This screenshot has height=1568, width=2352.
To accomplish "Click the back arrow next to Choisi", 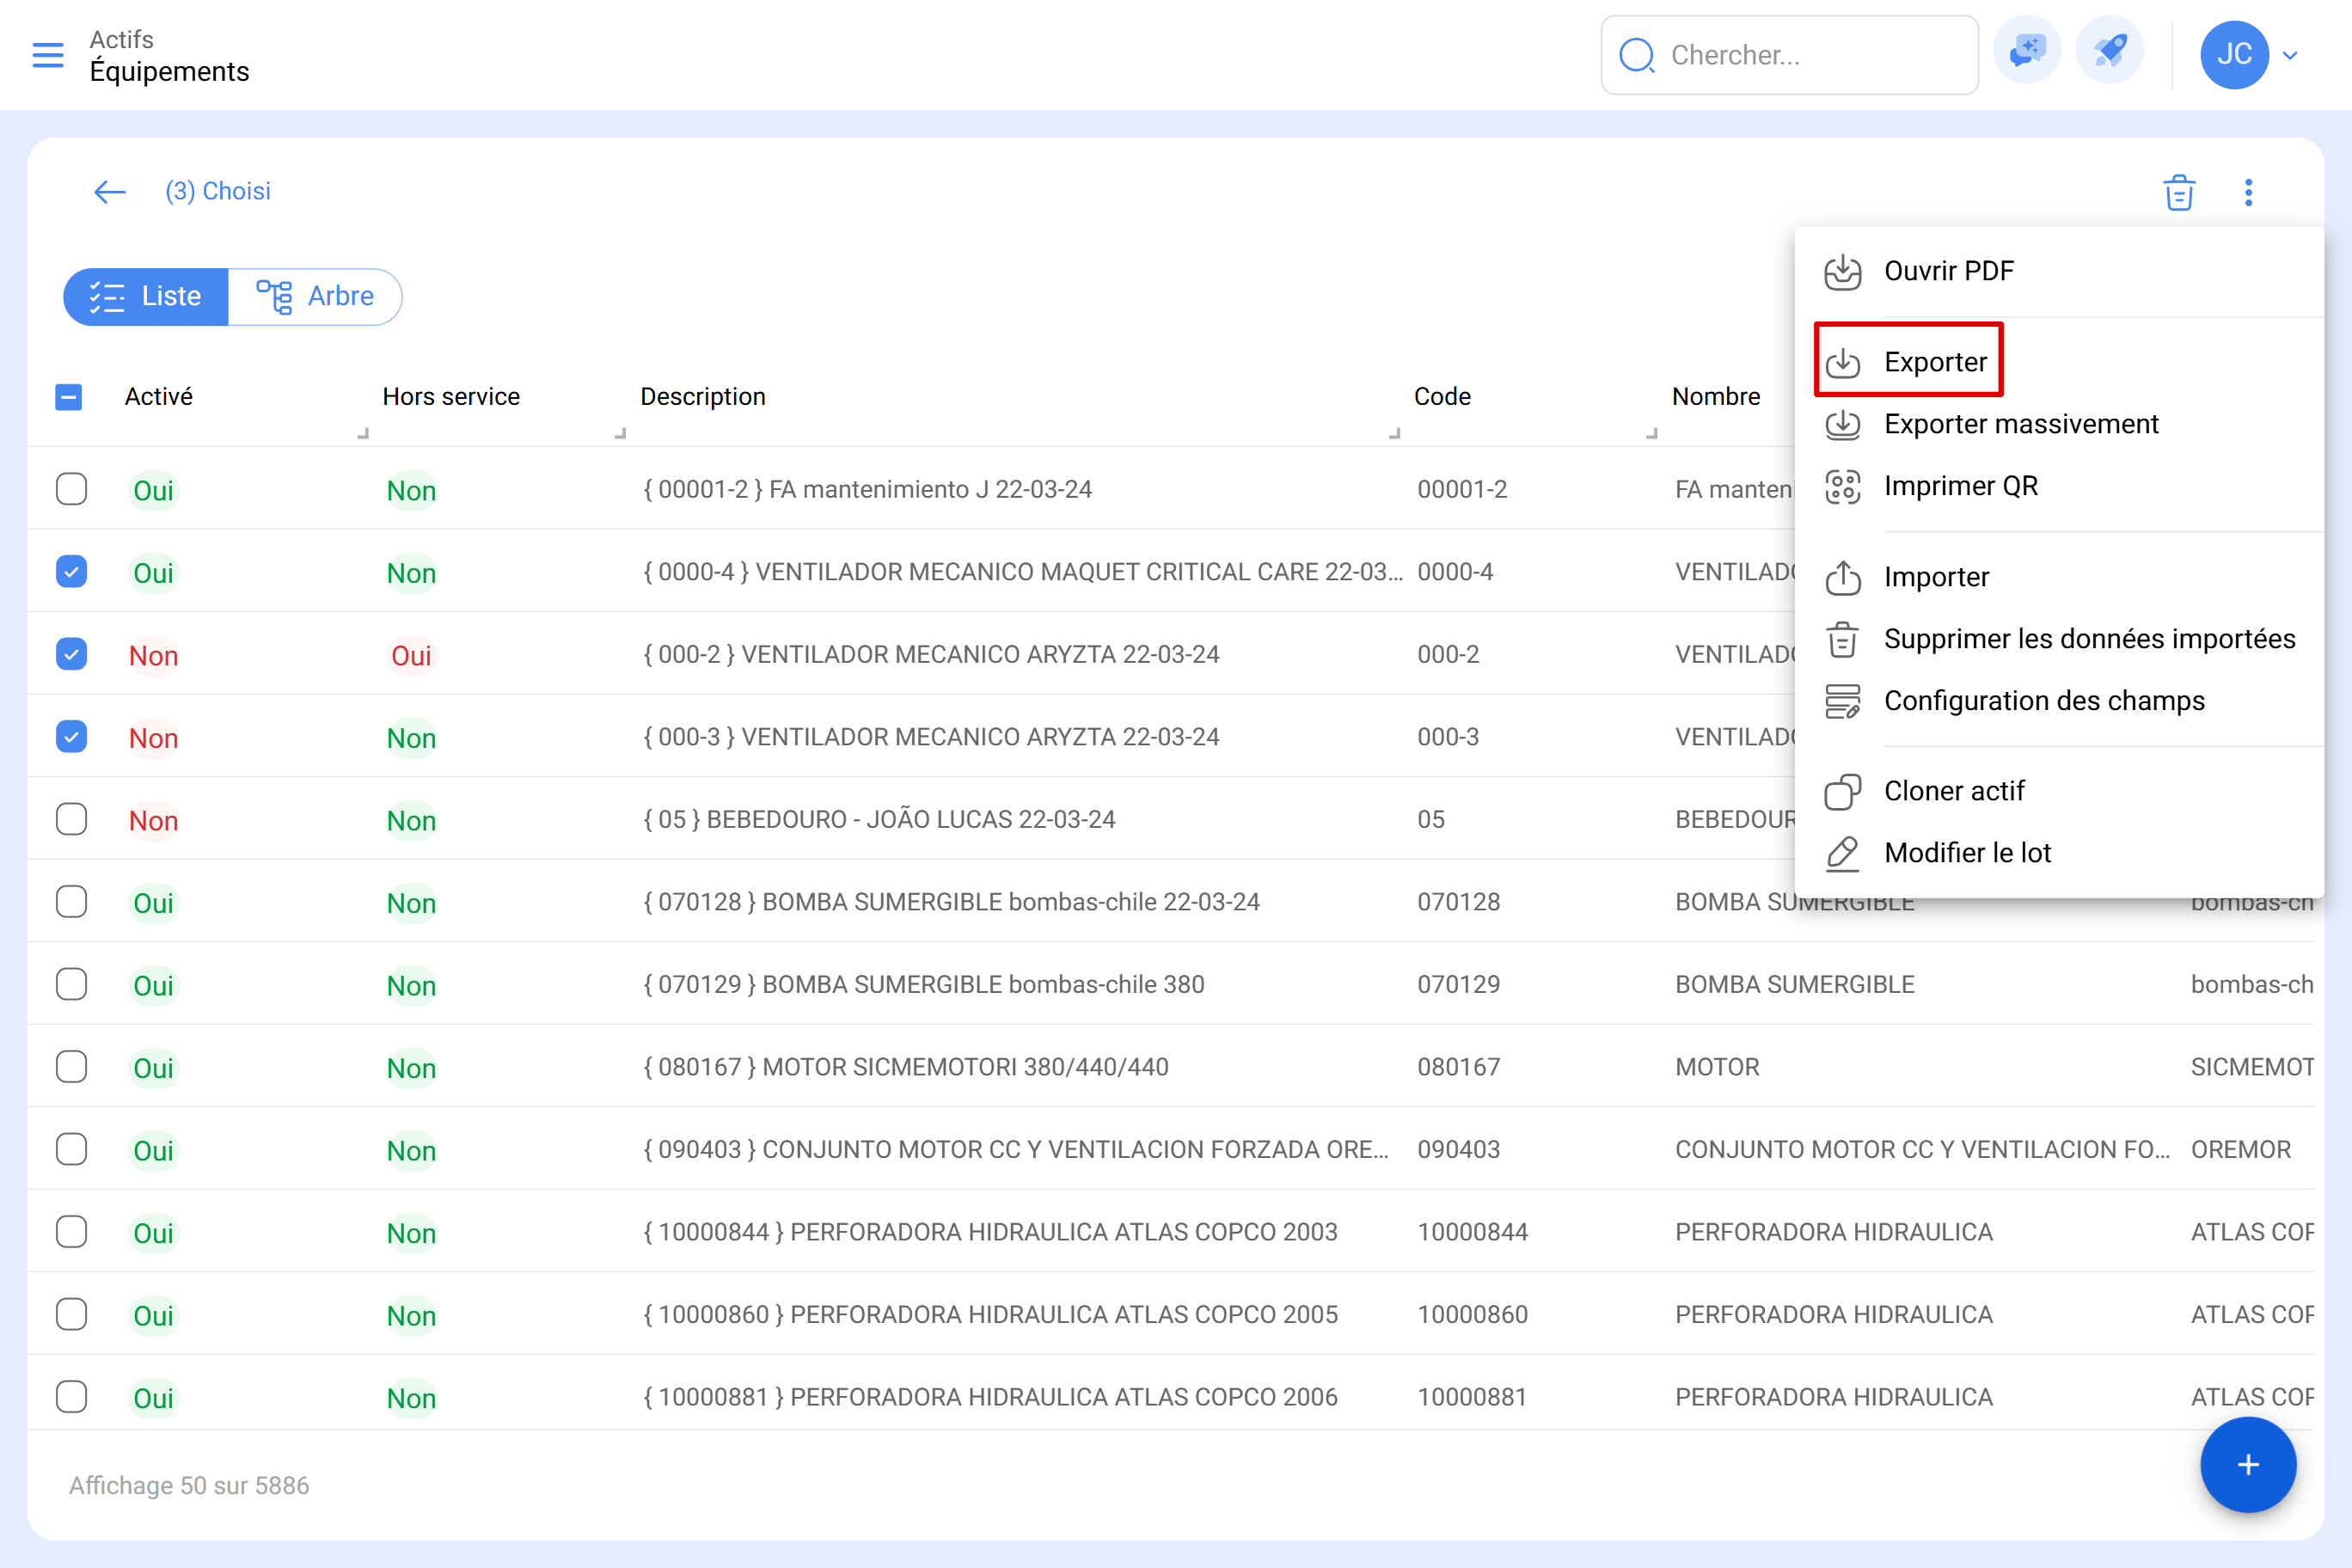I will (x=110, y=191).
